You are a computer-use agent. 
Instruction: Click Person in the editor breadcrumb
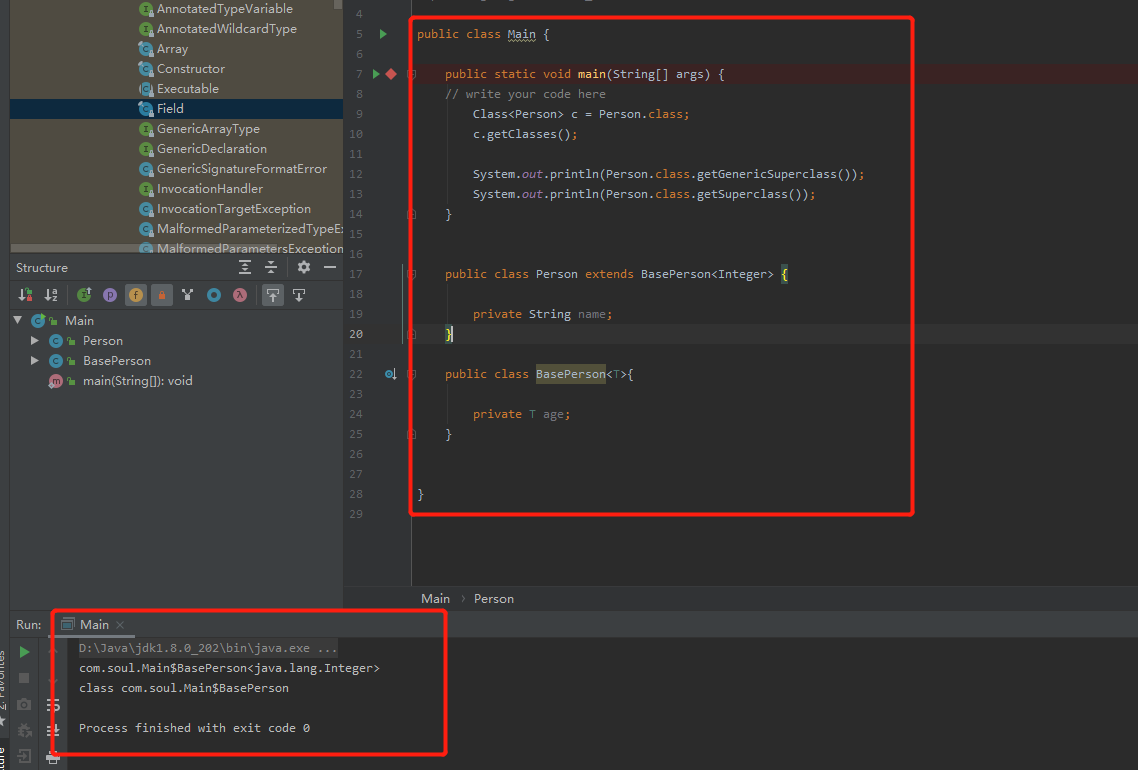(494, 599)
